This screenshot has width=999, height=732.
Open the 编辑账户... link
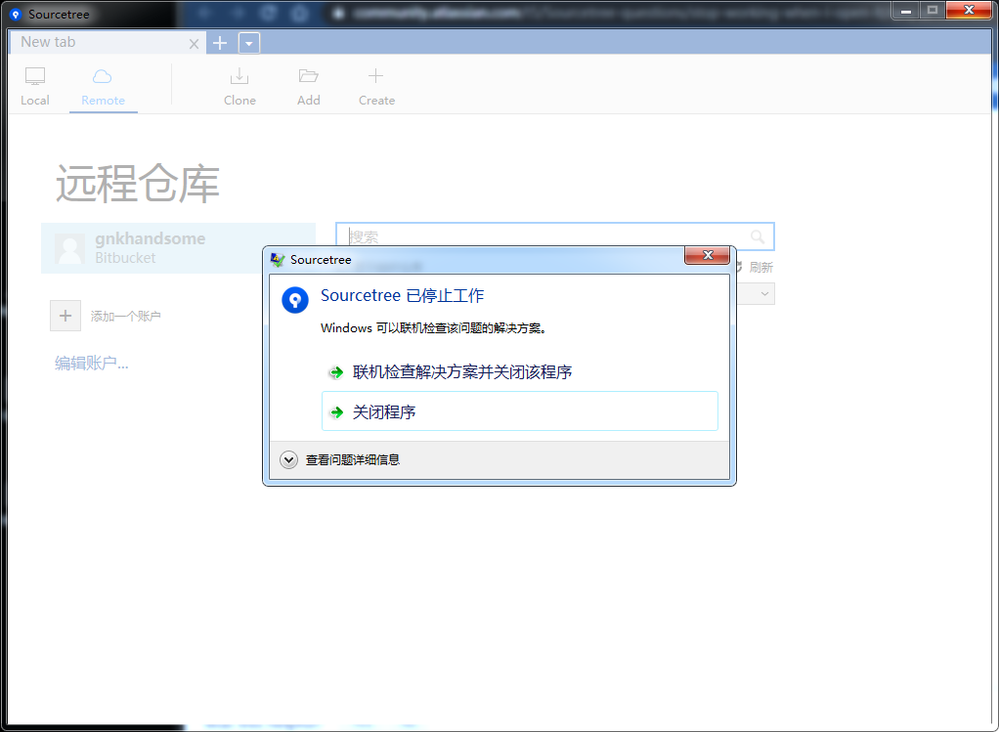coord(91,363)
